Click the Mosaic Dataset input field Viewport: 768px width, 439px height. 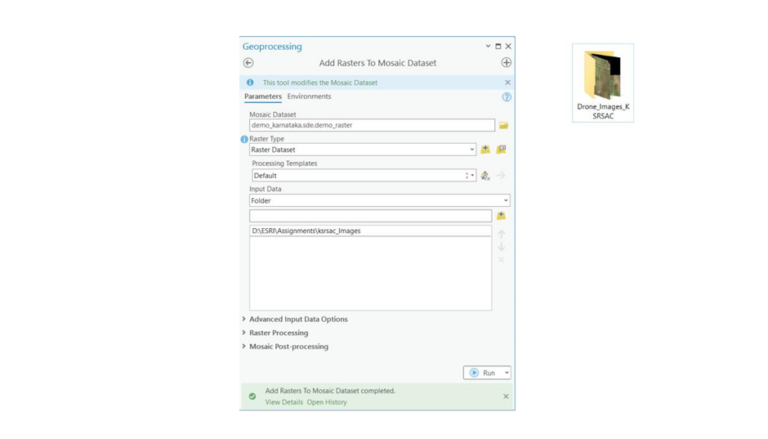click(371, 125)
